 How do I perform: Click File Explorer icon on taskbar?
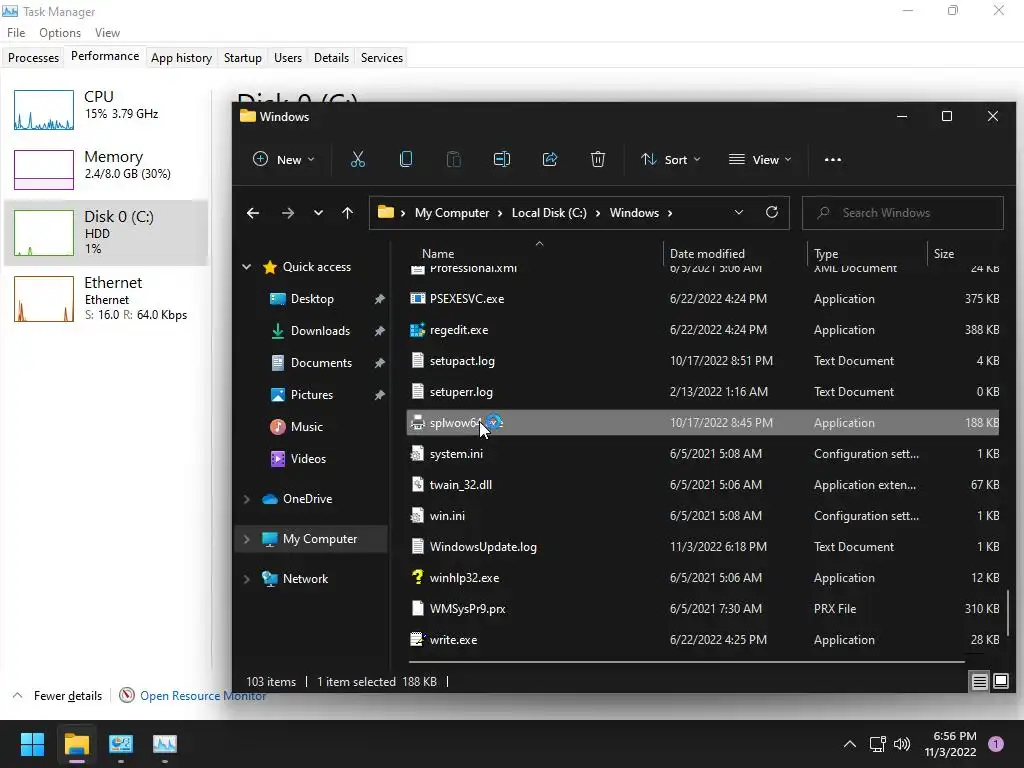point(76,744)
